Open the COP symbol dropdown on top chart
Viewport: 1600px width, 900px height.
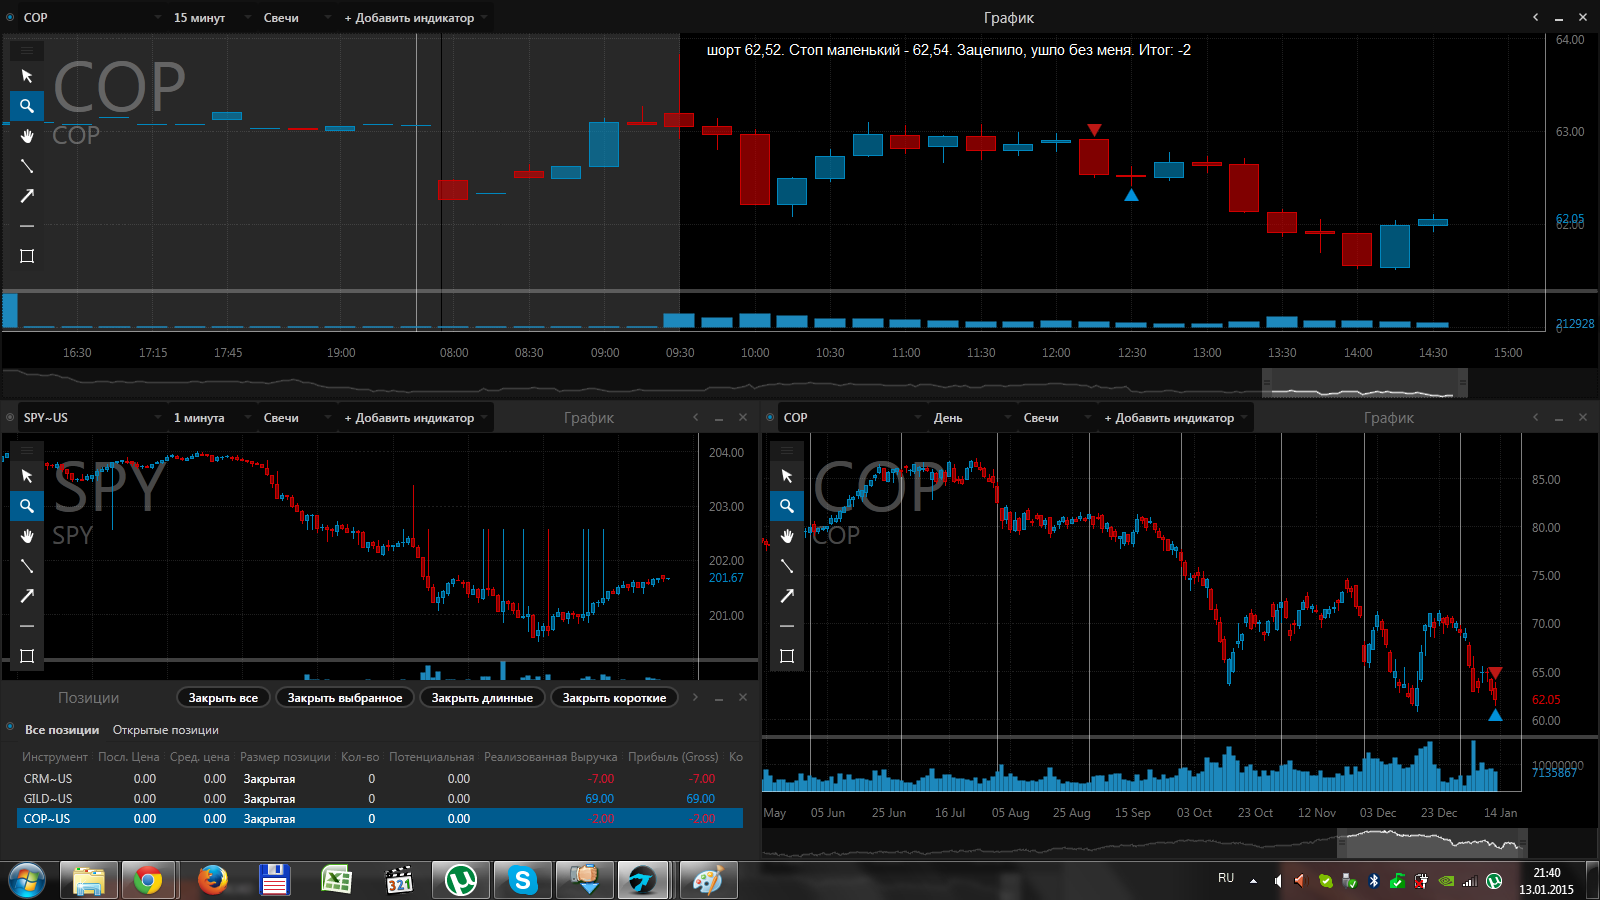(91, 17)
